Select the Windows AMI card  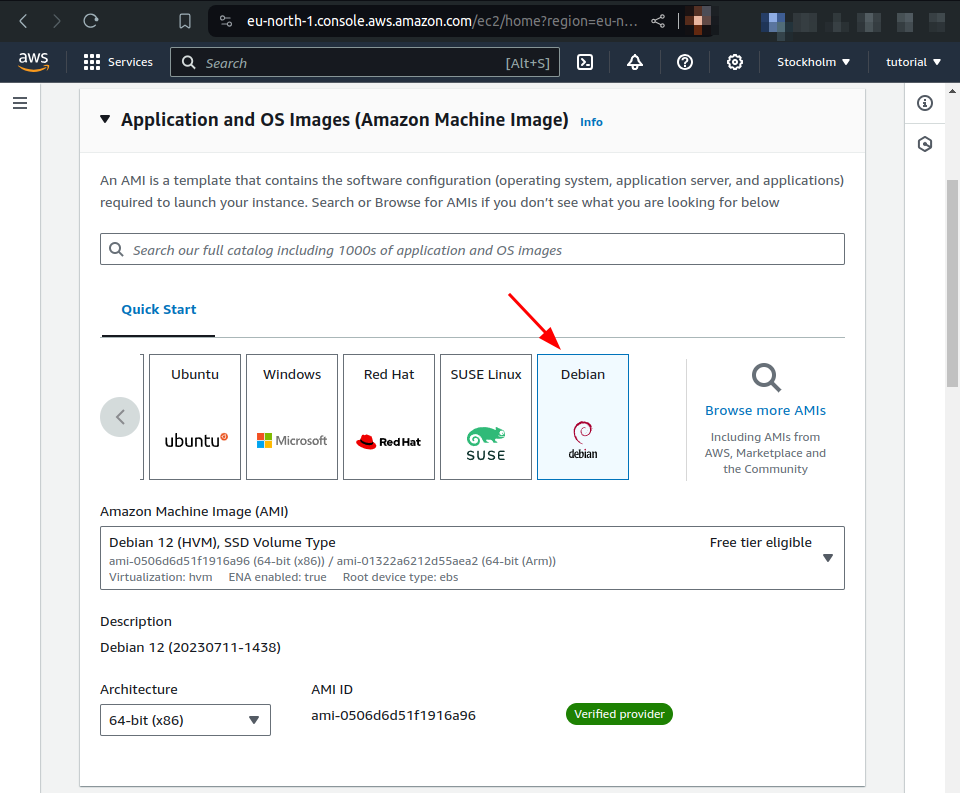pyautogui.click(x=291, y=416)
